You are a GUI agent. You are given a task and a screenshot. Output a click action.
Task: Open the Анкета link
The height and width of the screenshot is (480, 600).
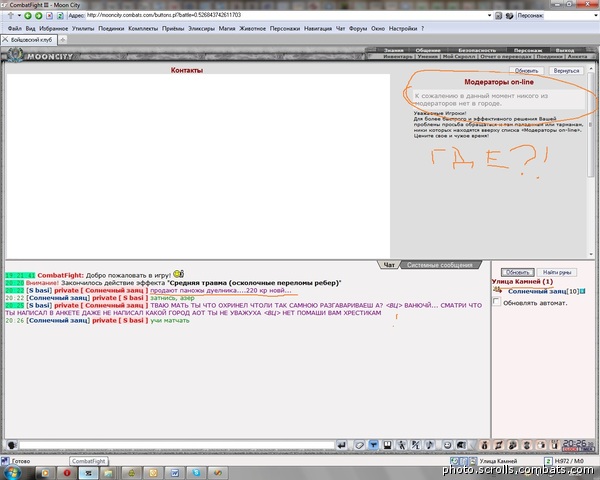[577, 56]
